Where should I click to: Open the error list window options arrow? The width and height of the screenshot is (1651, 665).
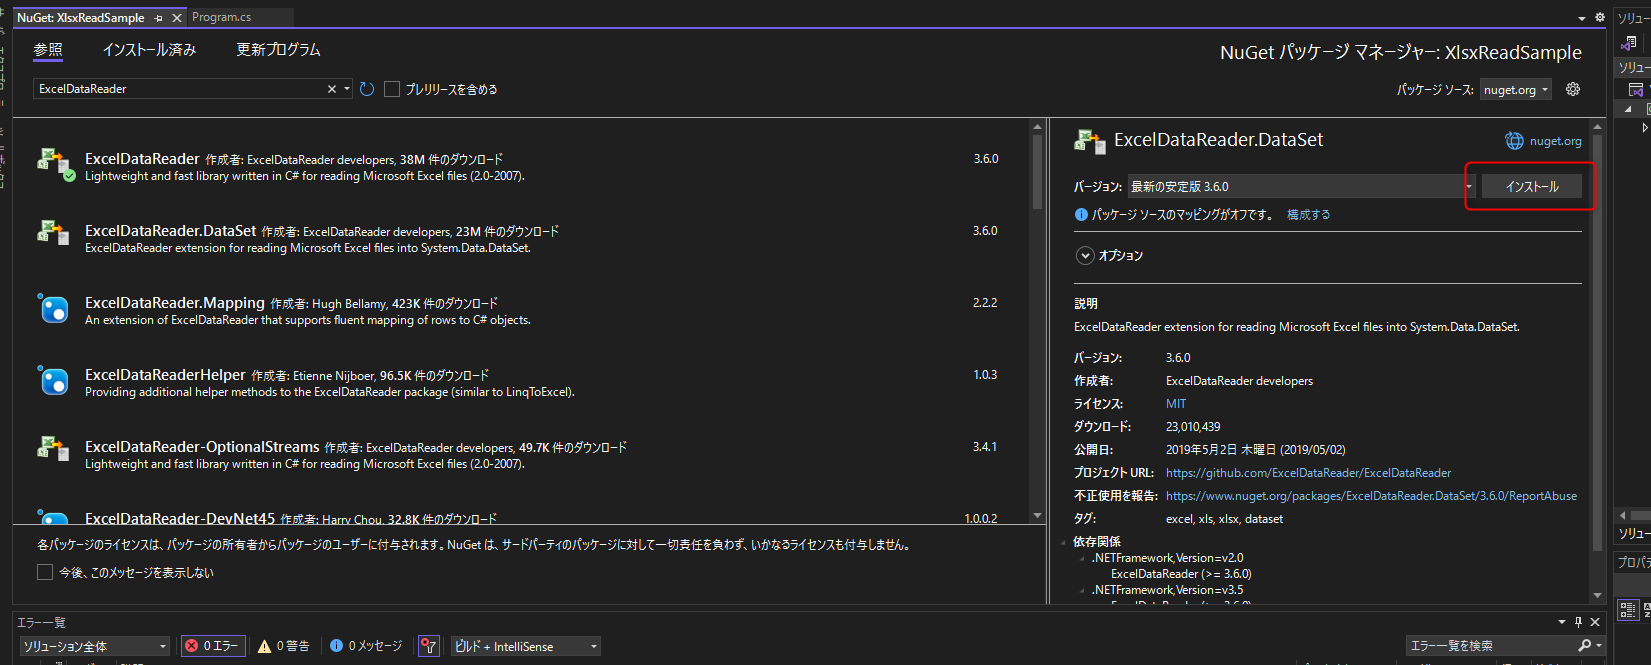1562,622
